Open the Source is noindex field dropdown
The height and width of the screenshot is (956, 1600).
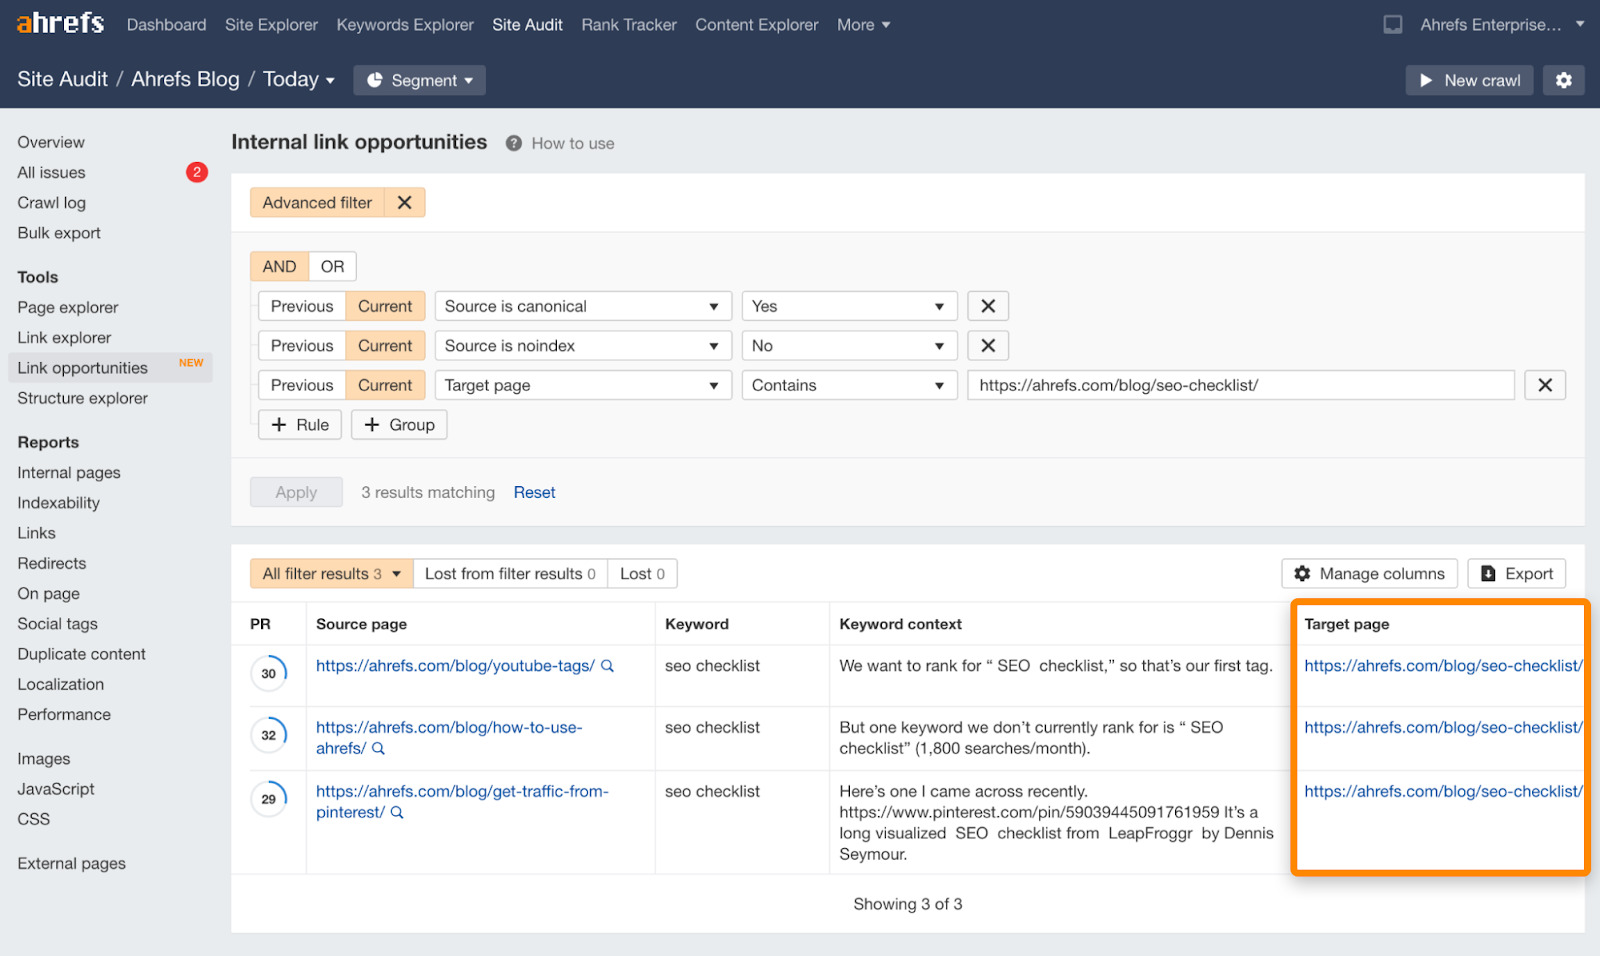click(582, 346)
